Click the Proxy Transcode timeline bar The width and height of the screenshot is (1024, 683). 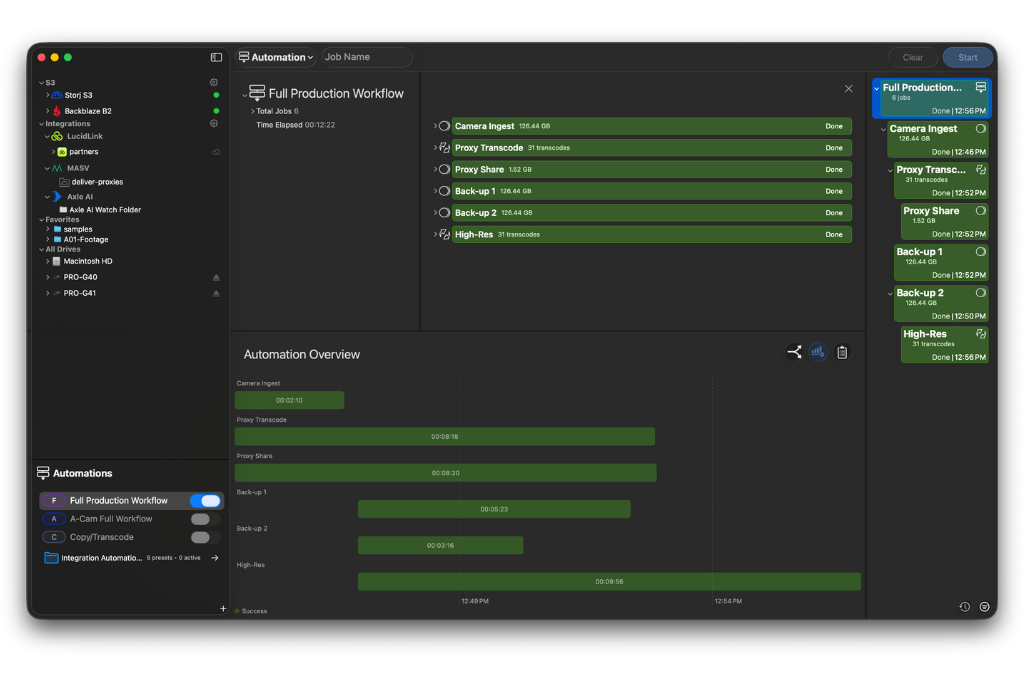[x=444, y=437]
